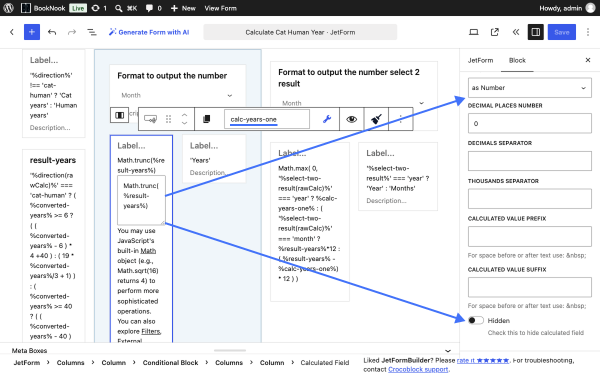Toggle the eye visibility icon in block toolbar
This screenshot has height=375, width=600.
point(351,119)
